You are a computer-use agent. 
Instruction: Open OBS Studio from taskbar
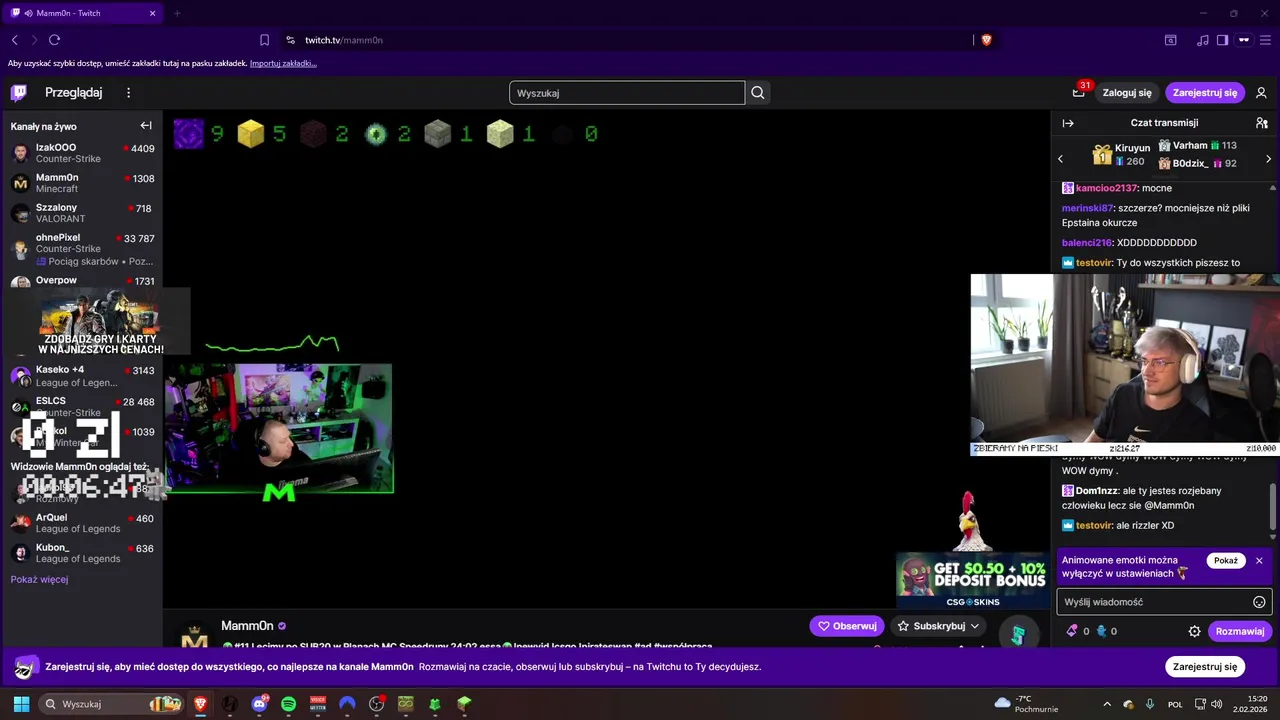pyautogui.click(x=376, y=704)
